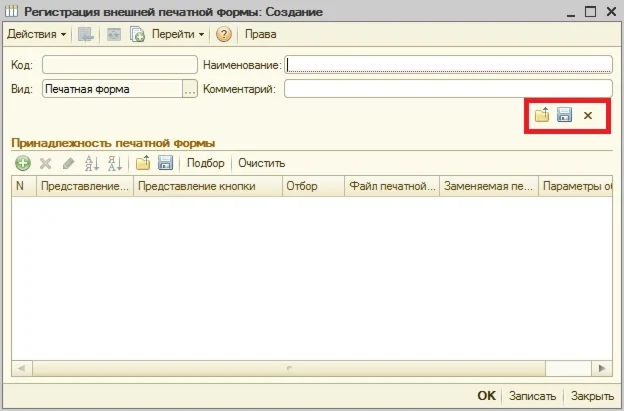624x411 pixels.
Task: Click Подбор in the table toolbar
Action: (206, 163)
